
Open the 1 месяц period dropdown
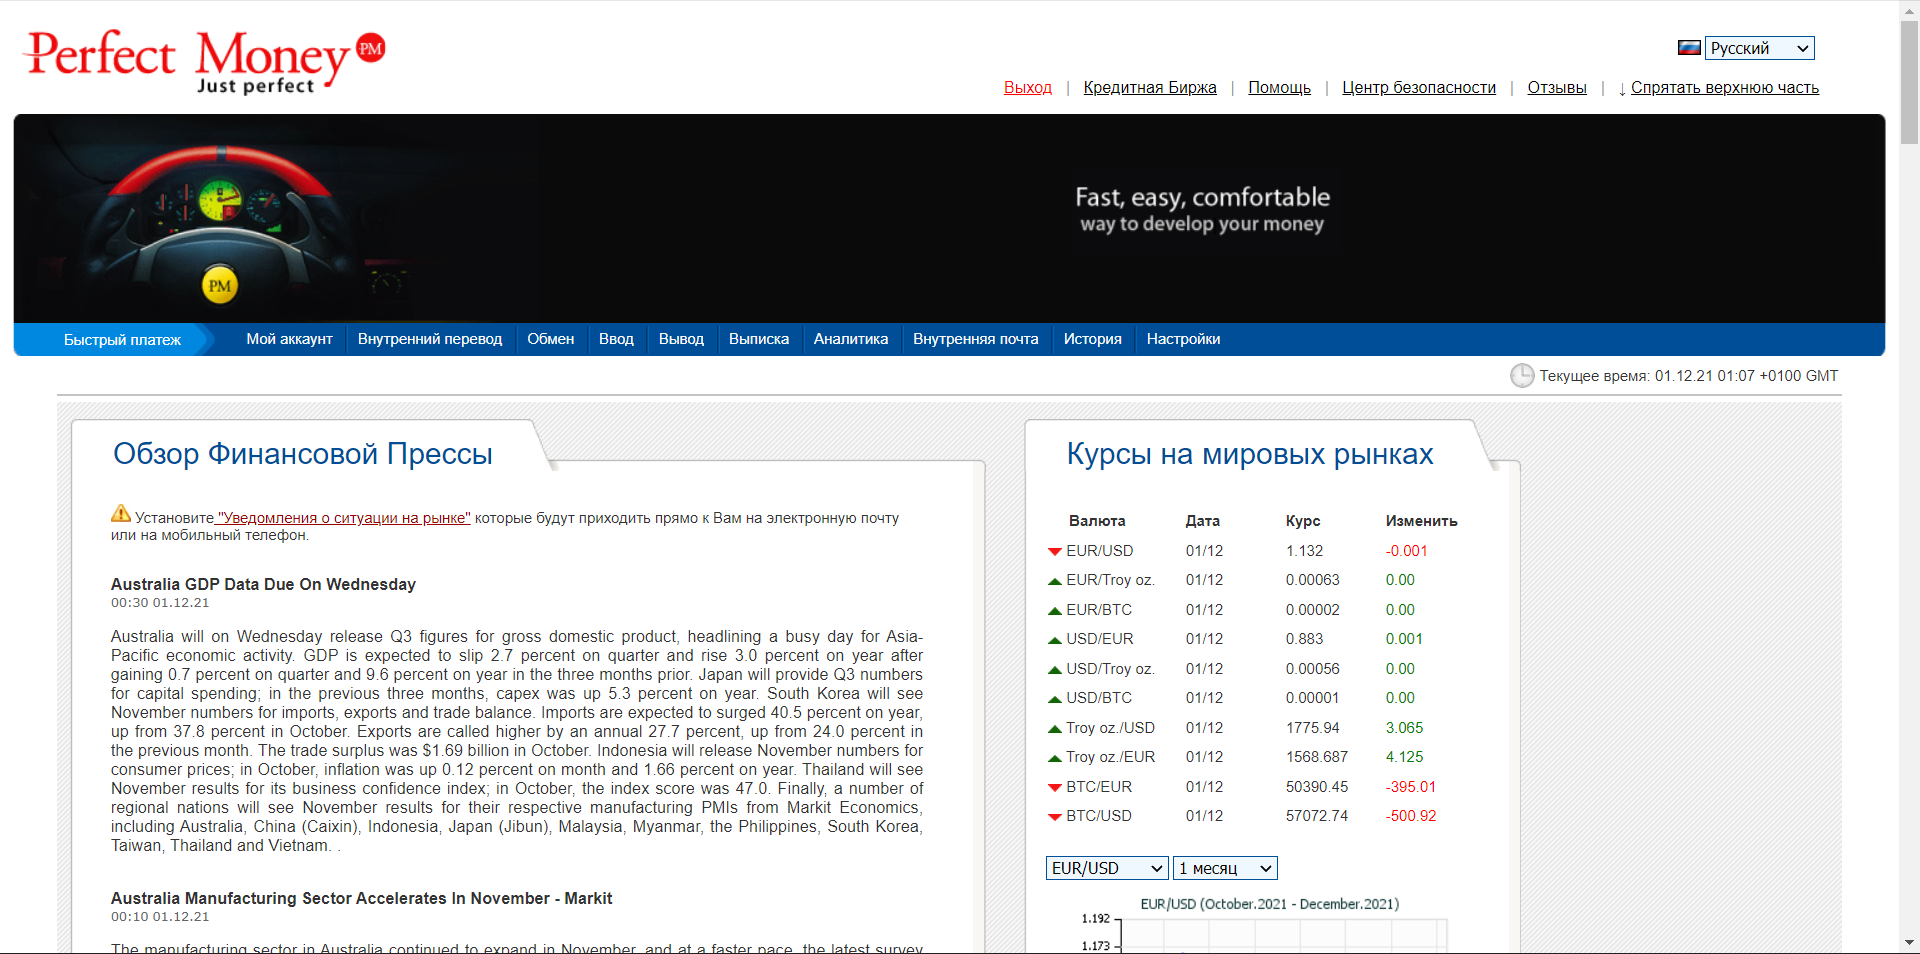pos(1225,868)
